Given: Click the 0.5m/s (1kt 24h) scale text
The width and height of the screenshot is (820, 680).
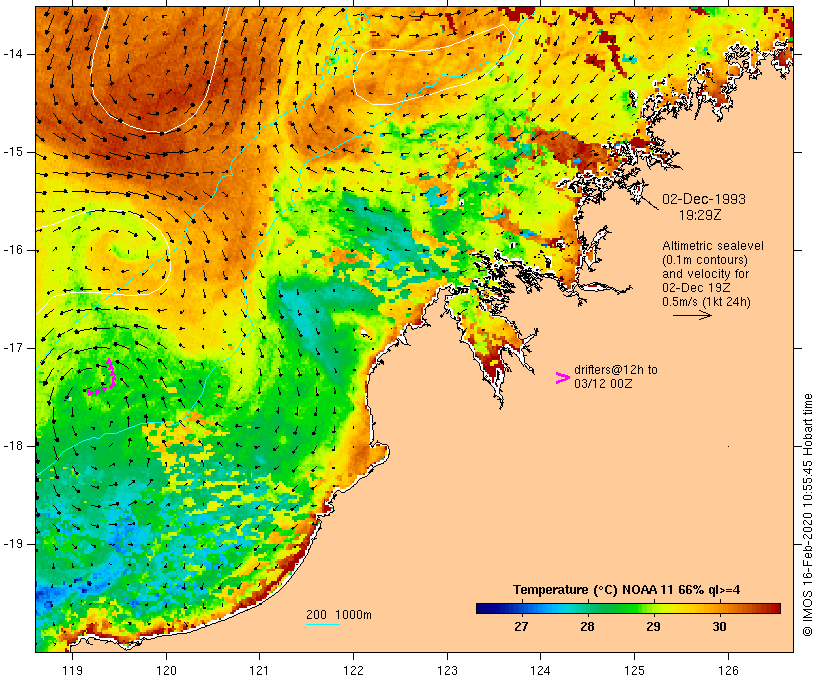Looking at the screenshot, I should pos(706,302).
